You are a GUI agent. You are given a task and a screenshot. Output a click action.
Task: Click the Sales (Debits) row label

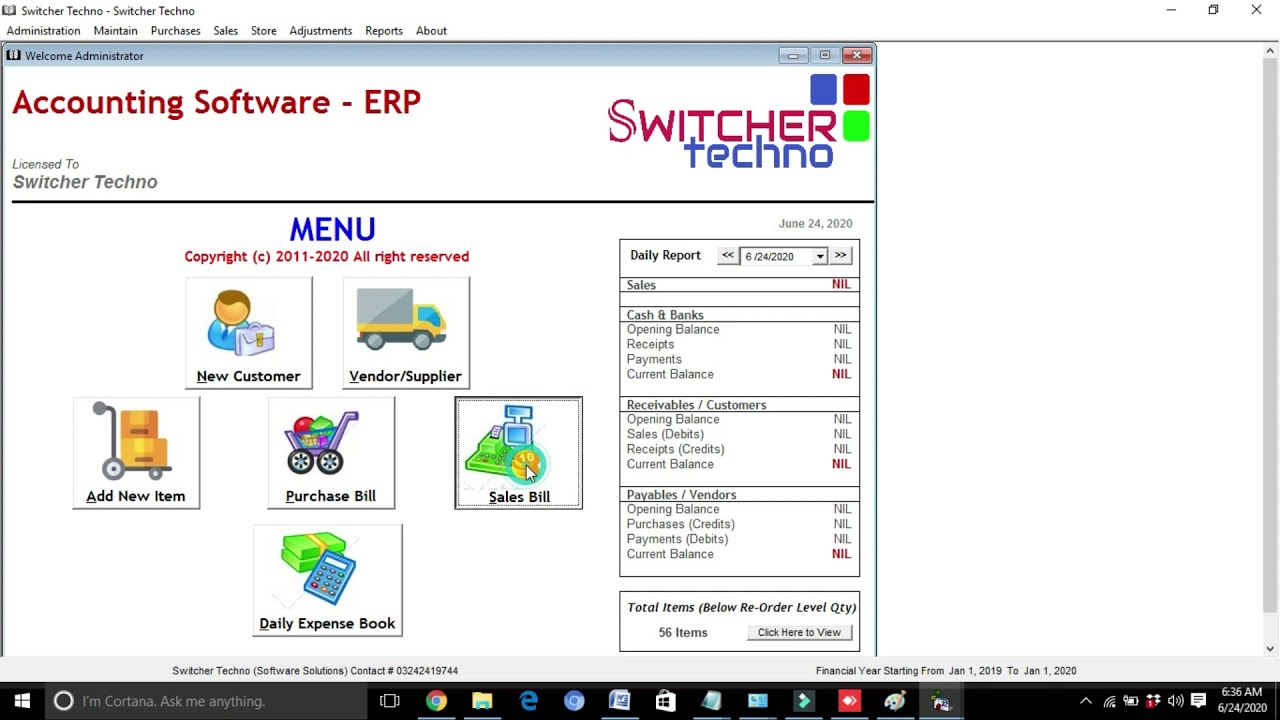[x=665, y=434]
